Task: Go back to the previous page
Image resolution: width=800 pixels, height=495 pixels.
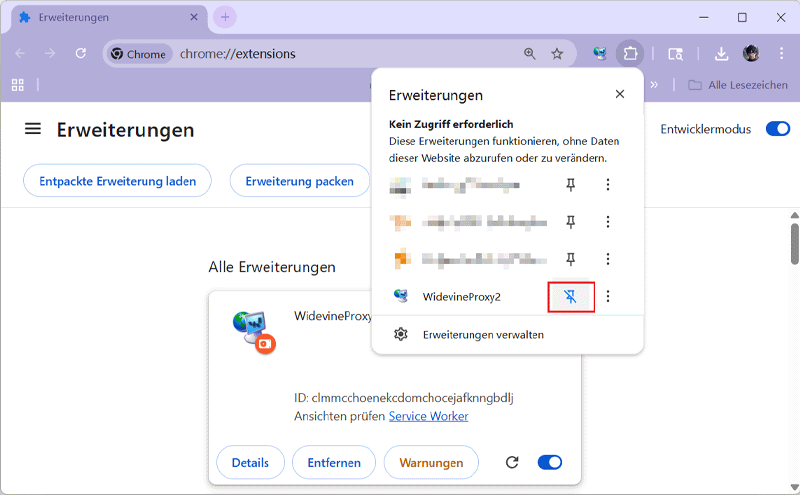Action: click(x=20, y=53)
